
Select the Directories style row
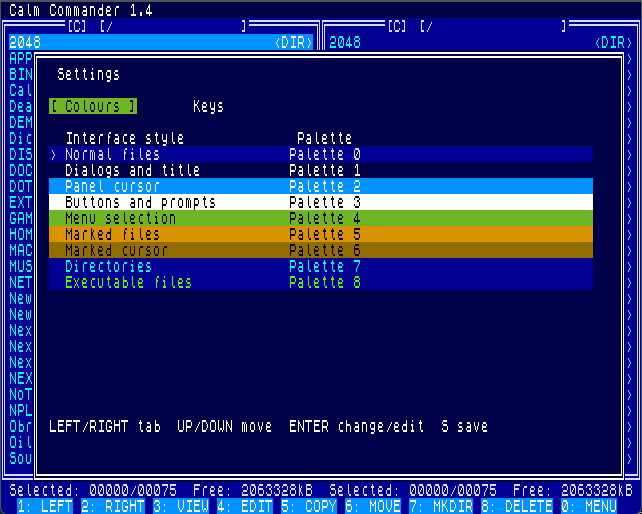coord(321,266)
